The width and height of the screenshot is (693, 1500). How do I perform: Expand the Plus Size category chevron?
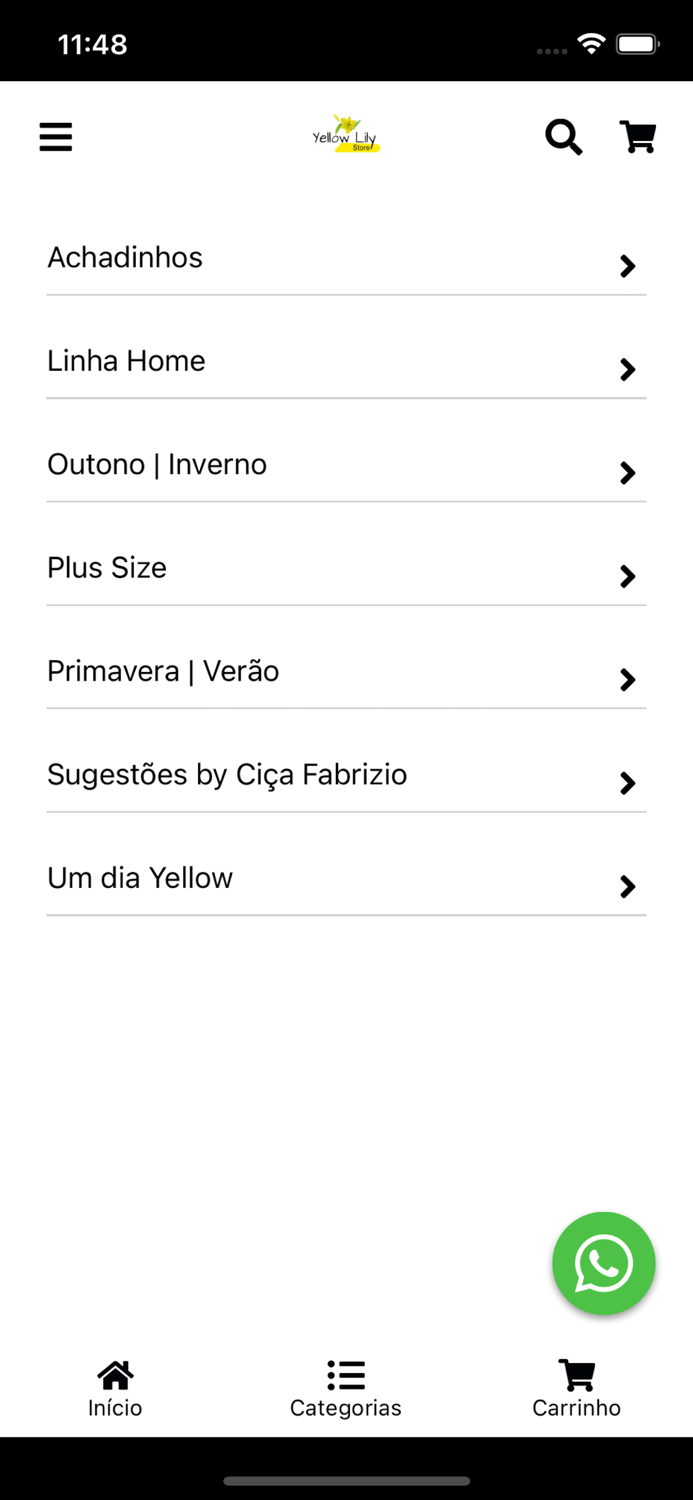tap(628, 576)
